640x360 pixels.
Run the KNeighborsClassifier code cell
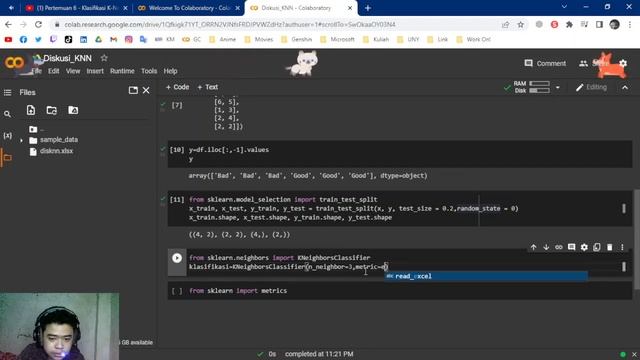coord(177,258)
